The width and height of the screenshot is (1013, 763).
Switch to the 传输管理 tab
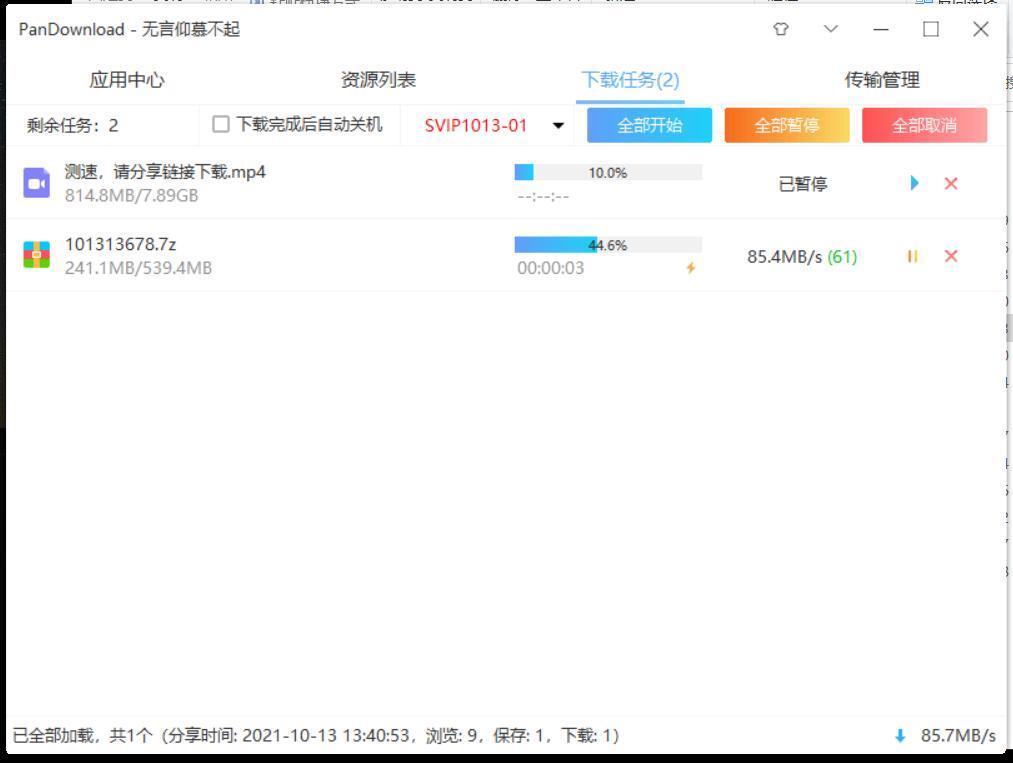coord(882,78)
